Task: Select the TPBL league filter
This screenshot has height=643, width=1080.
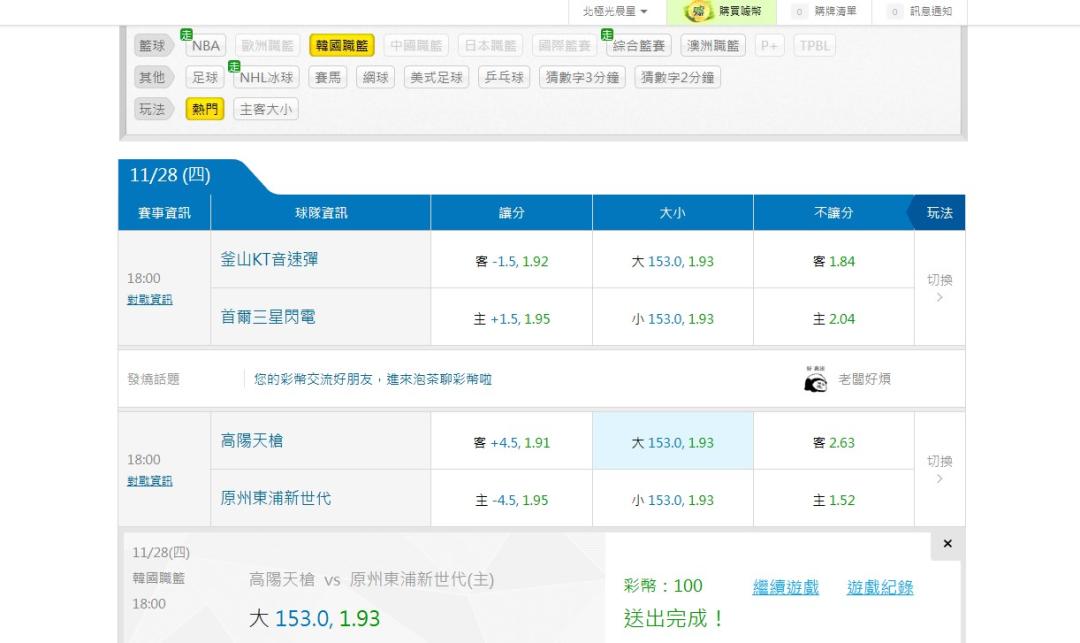Action: 815,45
